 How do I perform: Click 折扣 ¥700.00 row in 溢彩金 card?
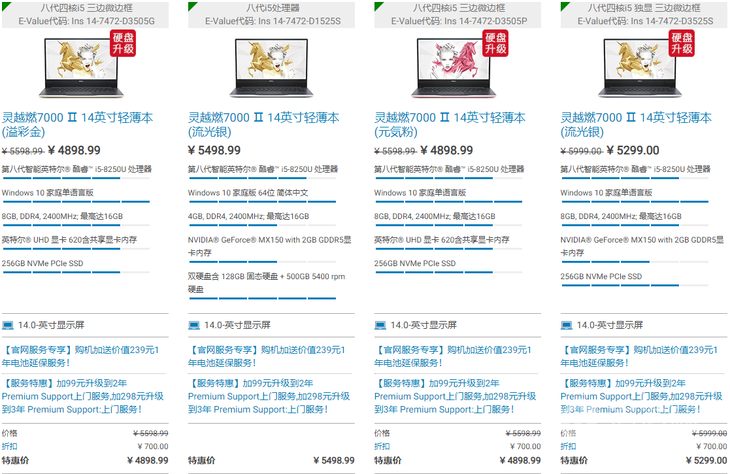pos(85,447)
